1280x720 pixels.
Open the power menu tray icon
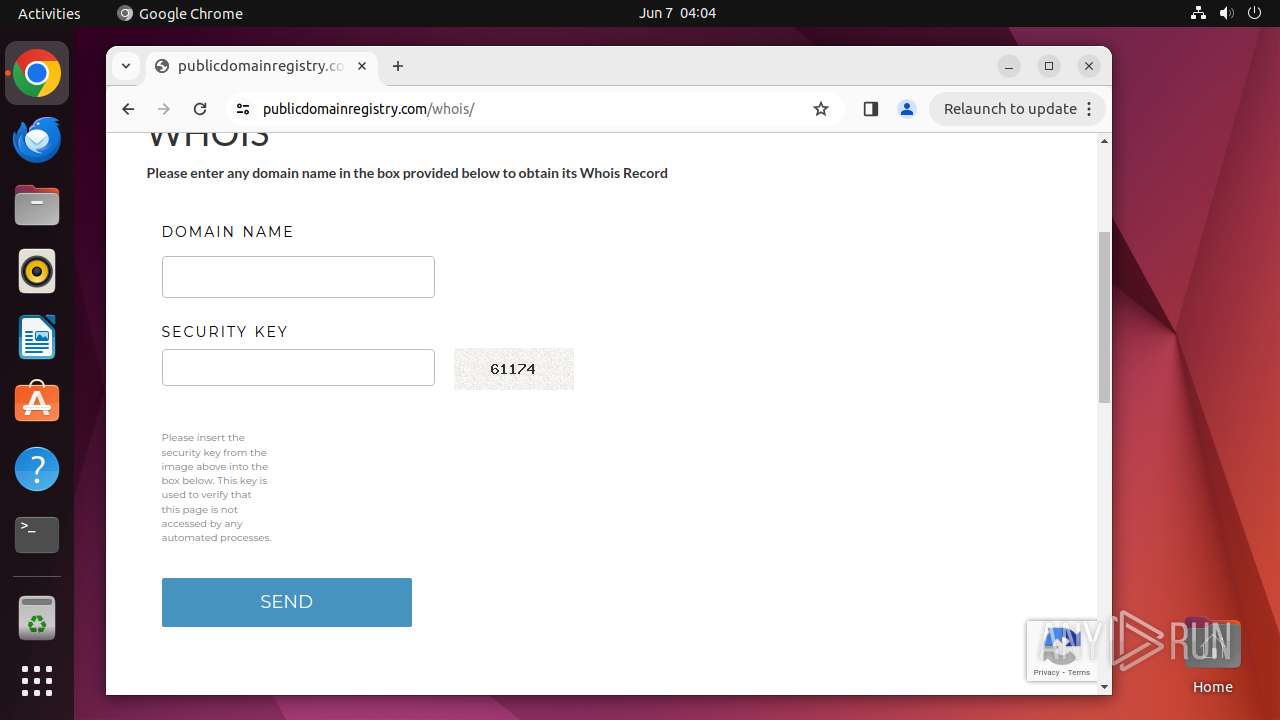1255,13
